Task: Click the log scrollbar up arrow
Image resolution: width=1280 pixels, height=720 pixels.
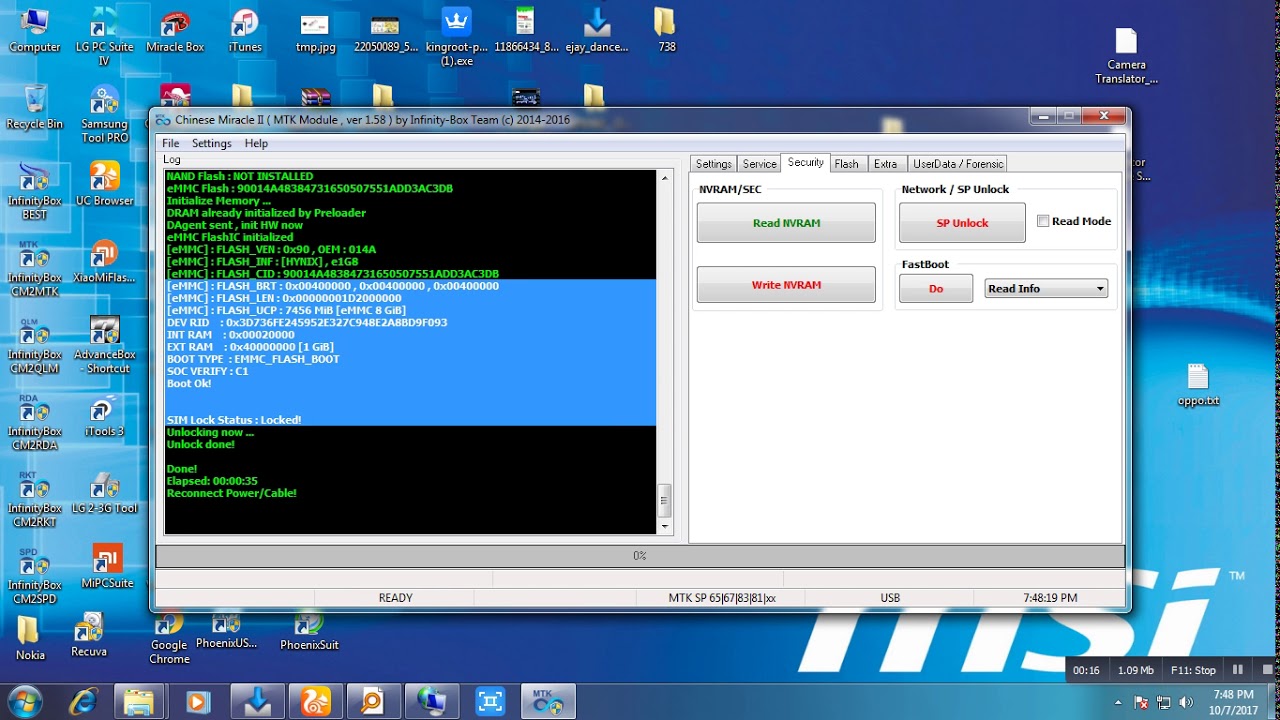Action: pyautogui.click(x=665, y=178)
